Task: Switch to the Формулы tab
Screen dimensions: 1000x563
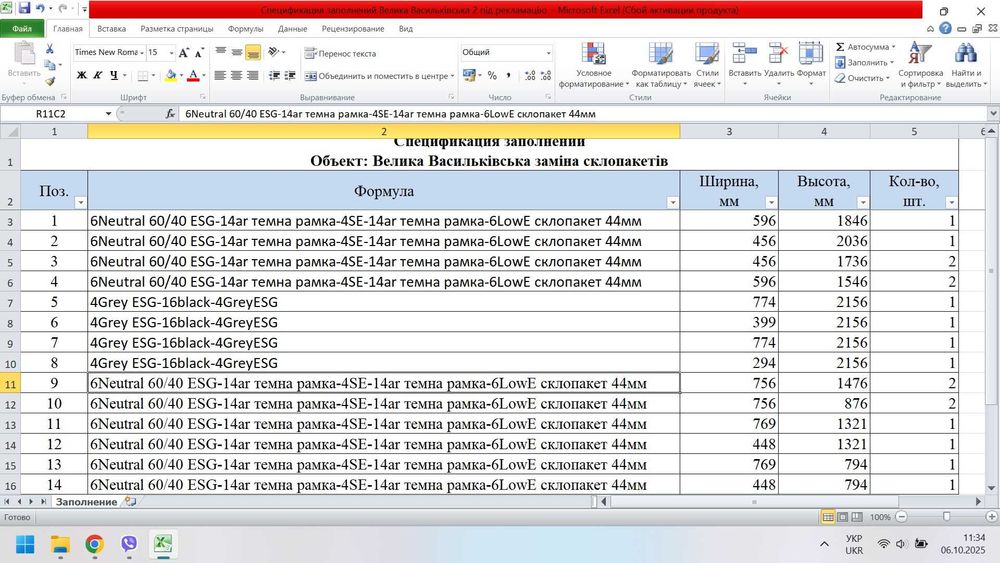Action: (x=246, y=29)
